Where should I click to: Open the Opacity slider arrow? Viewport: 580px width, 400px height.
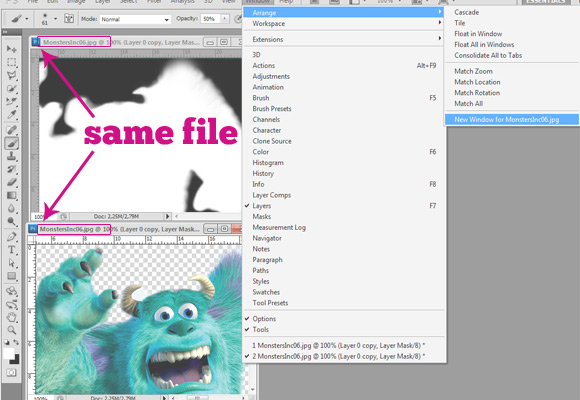[x=225, y=19]
